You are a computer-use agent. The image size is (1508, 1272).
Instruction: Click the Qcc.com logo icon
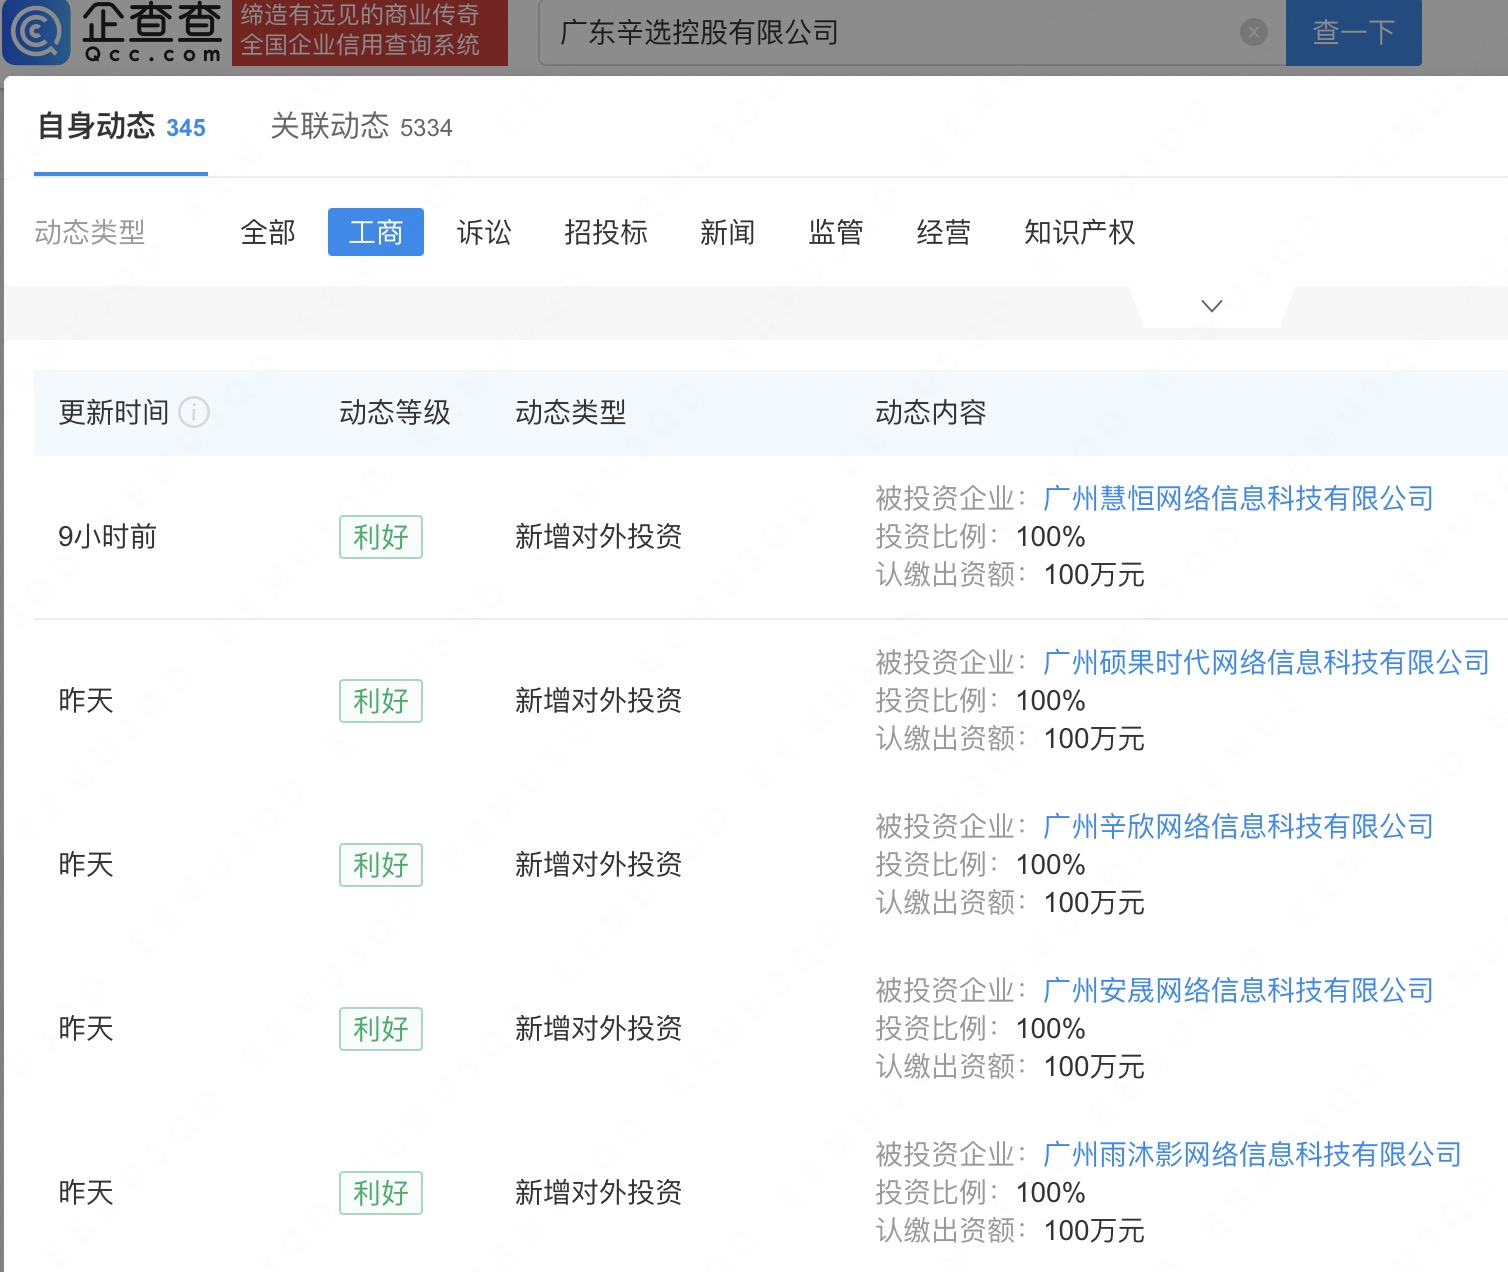(x=37, y=33)
